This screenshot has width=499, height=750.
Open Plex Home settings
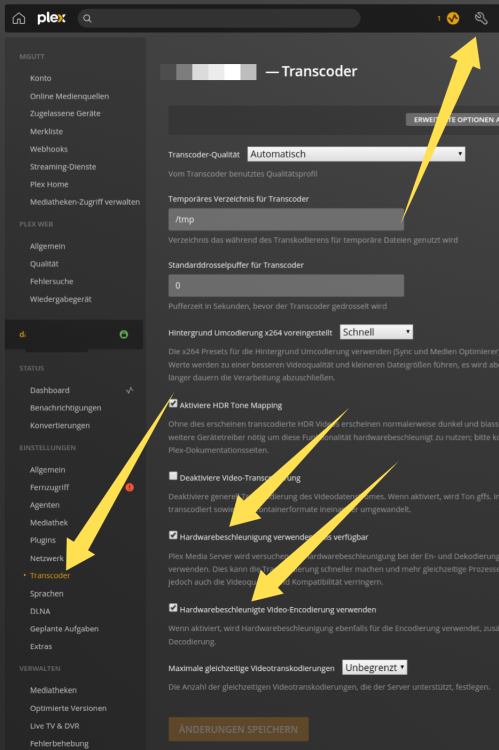(x=49, y=185)
